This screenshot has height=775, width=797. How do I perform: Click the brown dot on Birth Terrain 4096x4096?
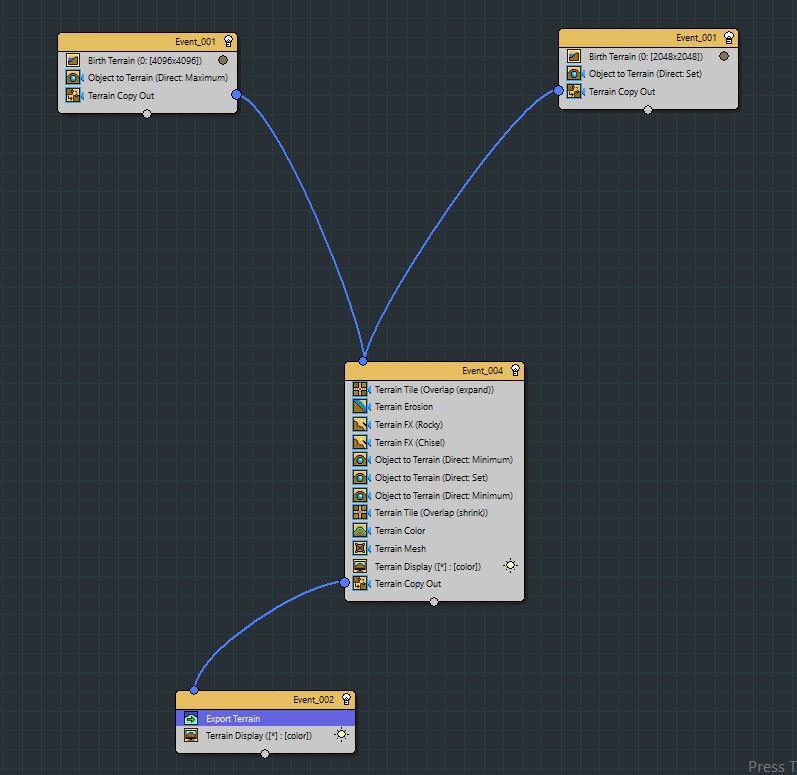(x=223, y=60)
